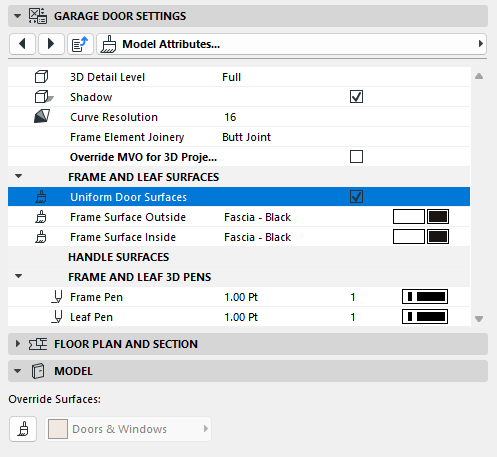Click the 3D Detail Level cube icon
497x457 pixels.
pos(41,77)
